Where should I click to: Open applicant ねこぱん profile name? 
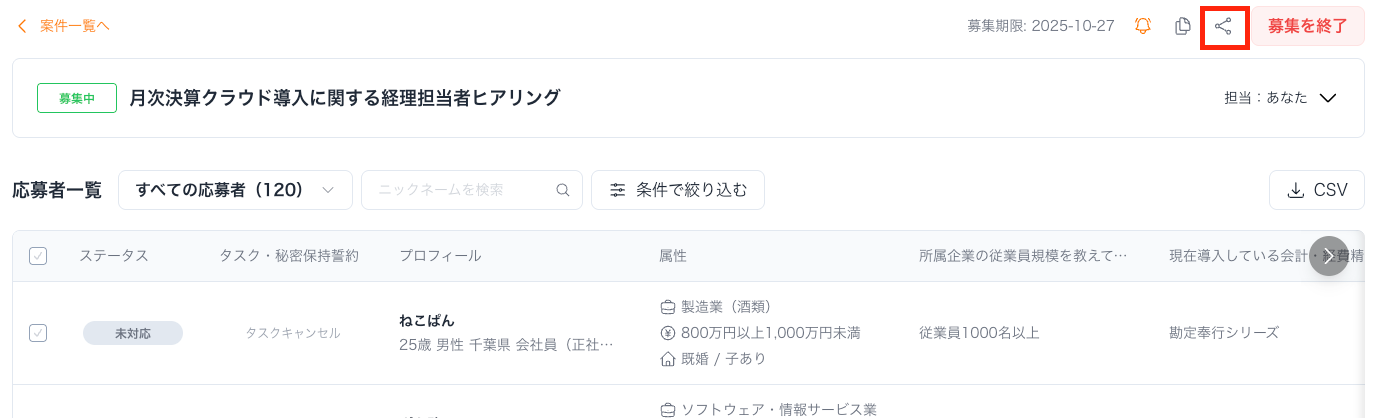tap(427, 321)
